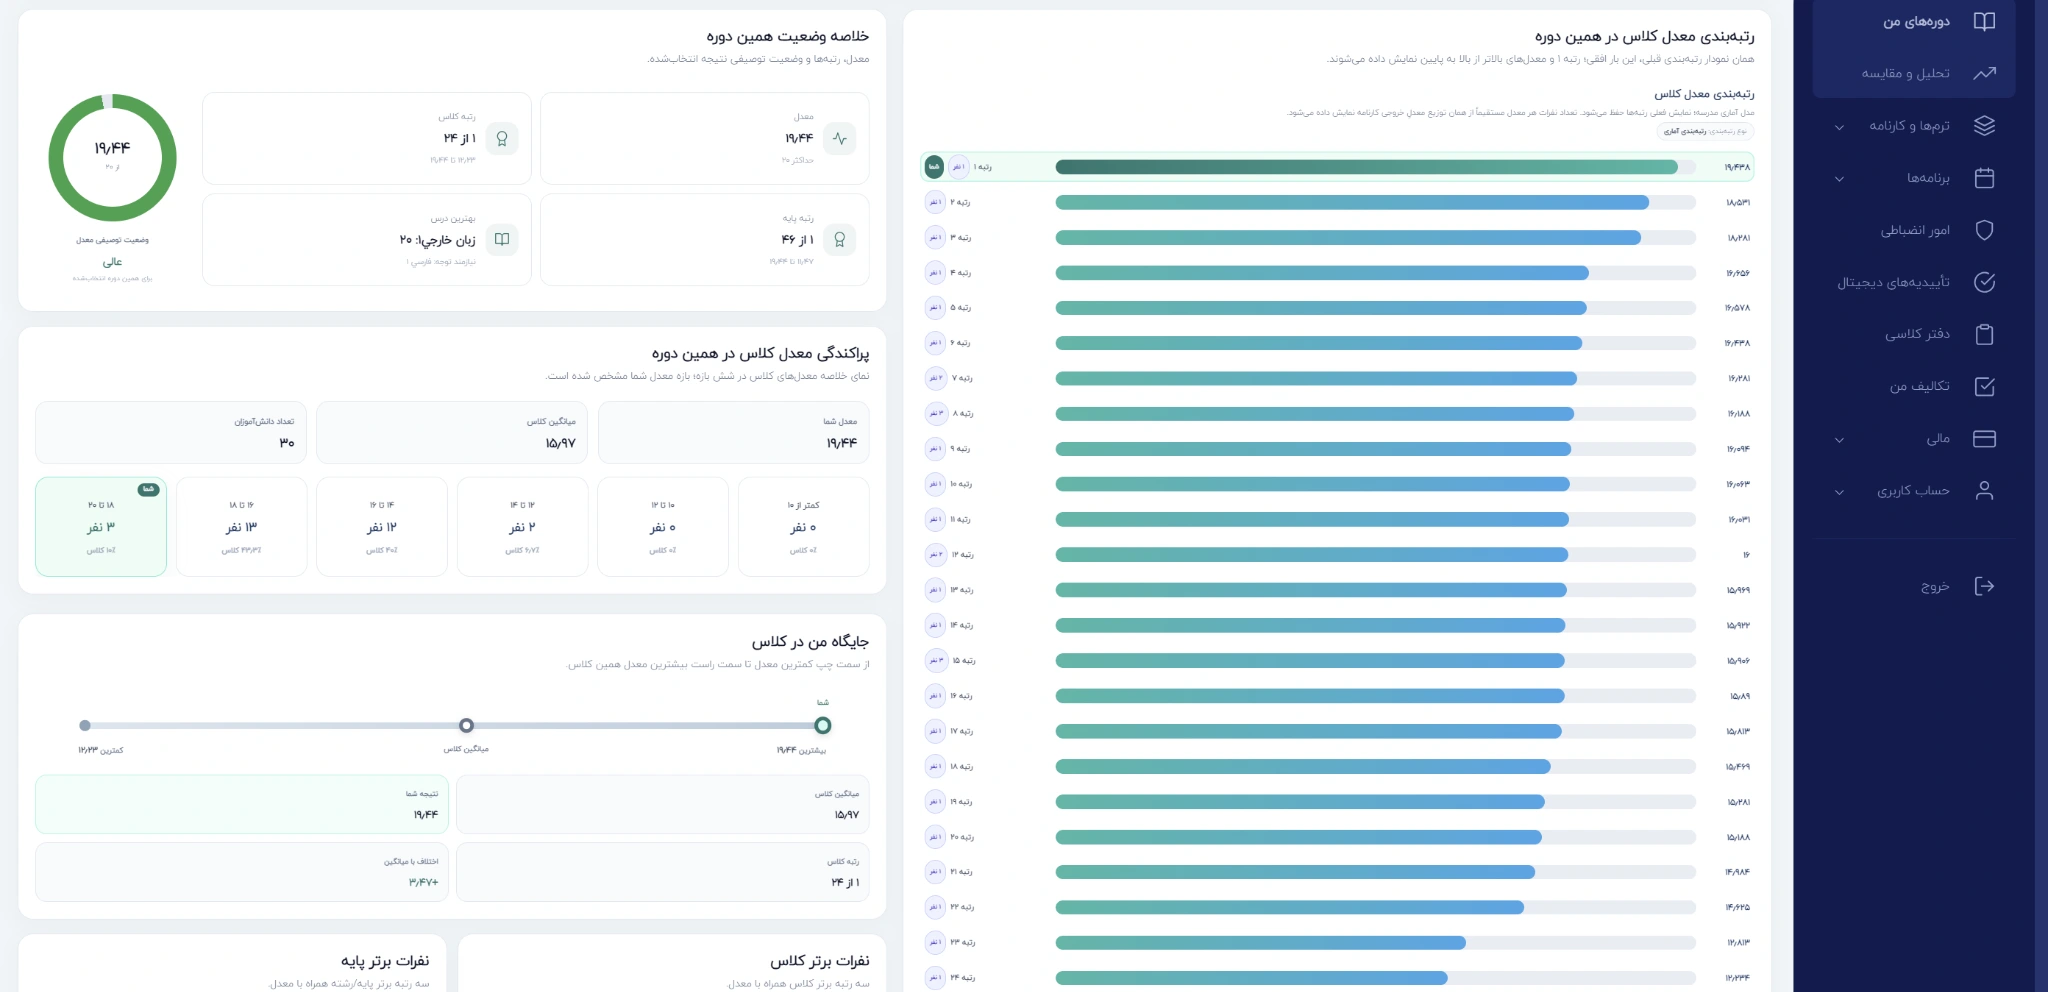Click the pulse icon in the معدل card
This screenshot has width=2048, height=992.
(840, 138)
